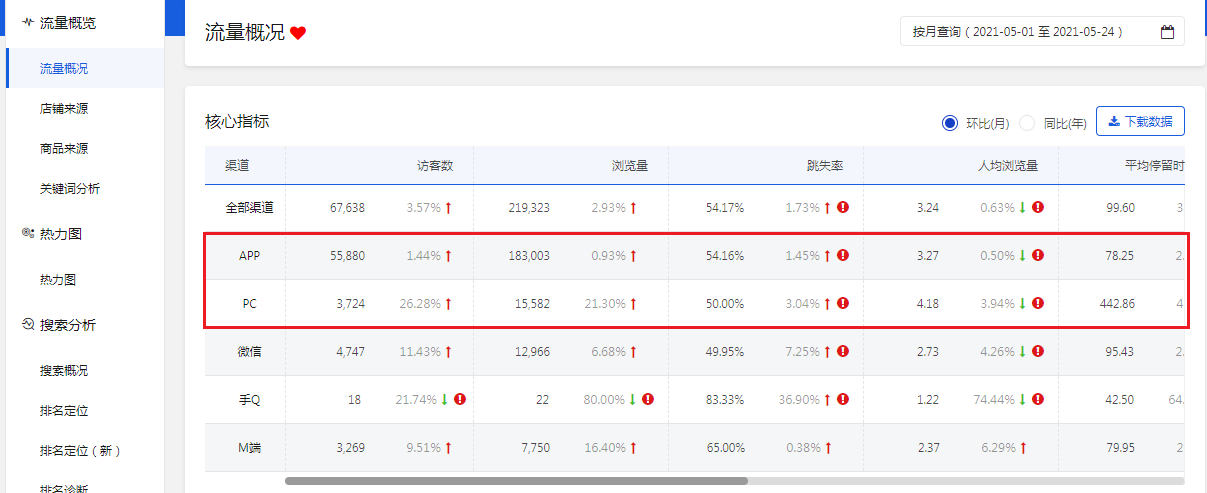Viewport: 1207px width, 493px height.
Task: Click the 67,638 visitor count value
Action: click(x=347, y=208)
